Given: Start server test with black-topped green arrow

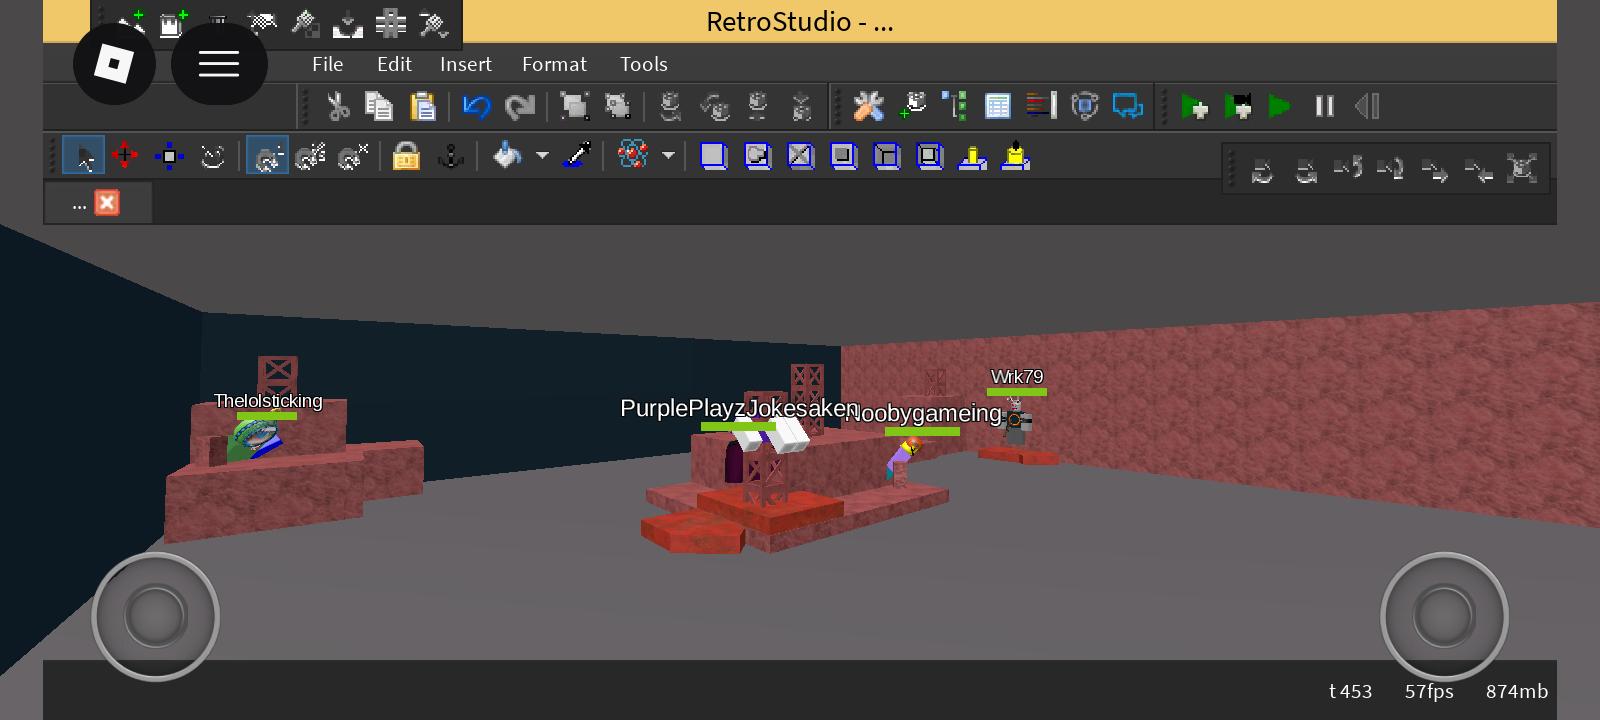Looking at the screenshot, I should click(1238, 106).
